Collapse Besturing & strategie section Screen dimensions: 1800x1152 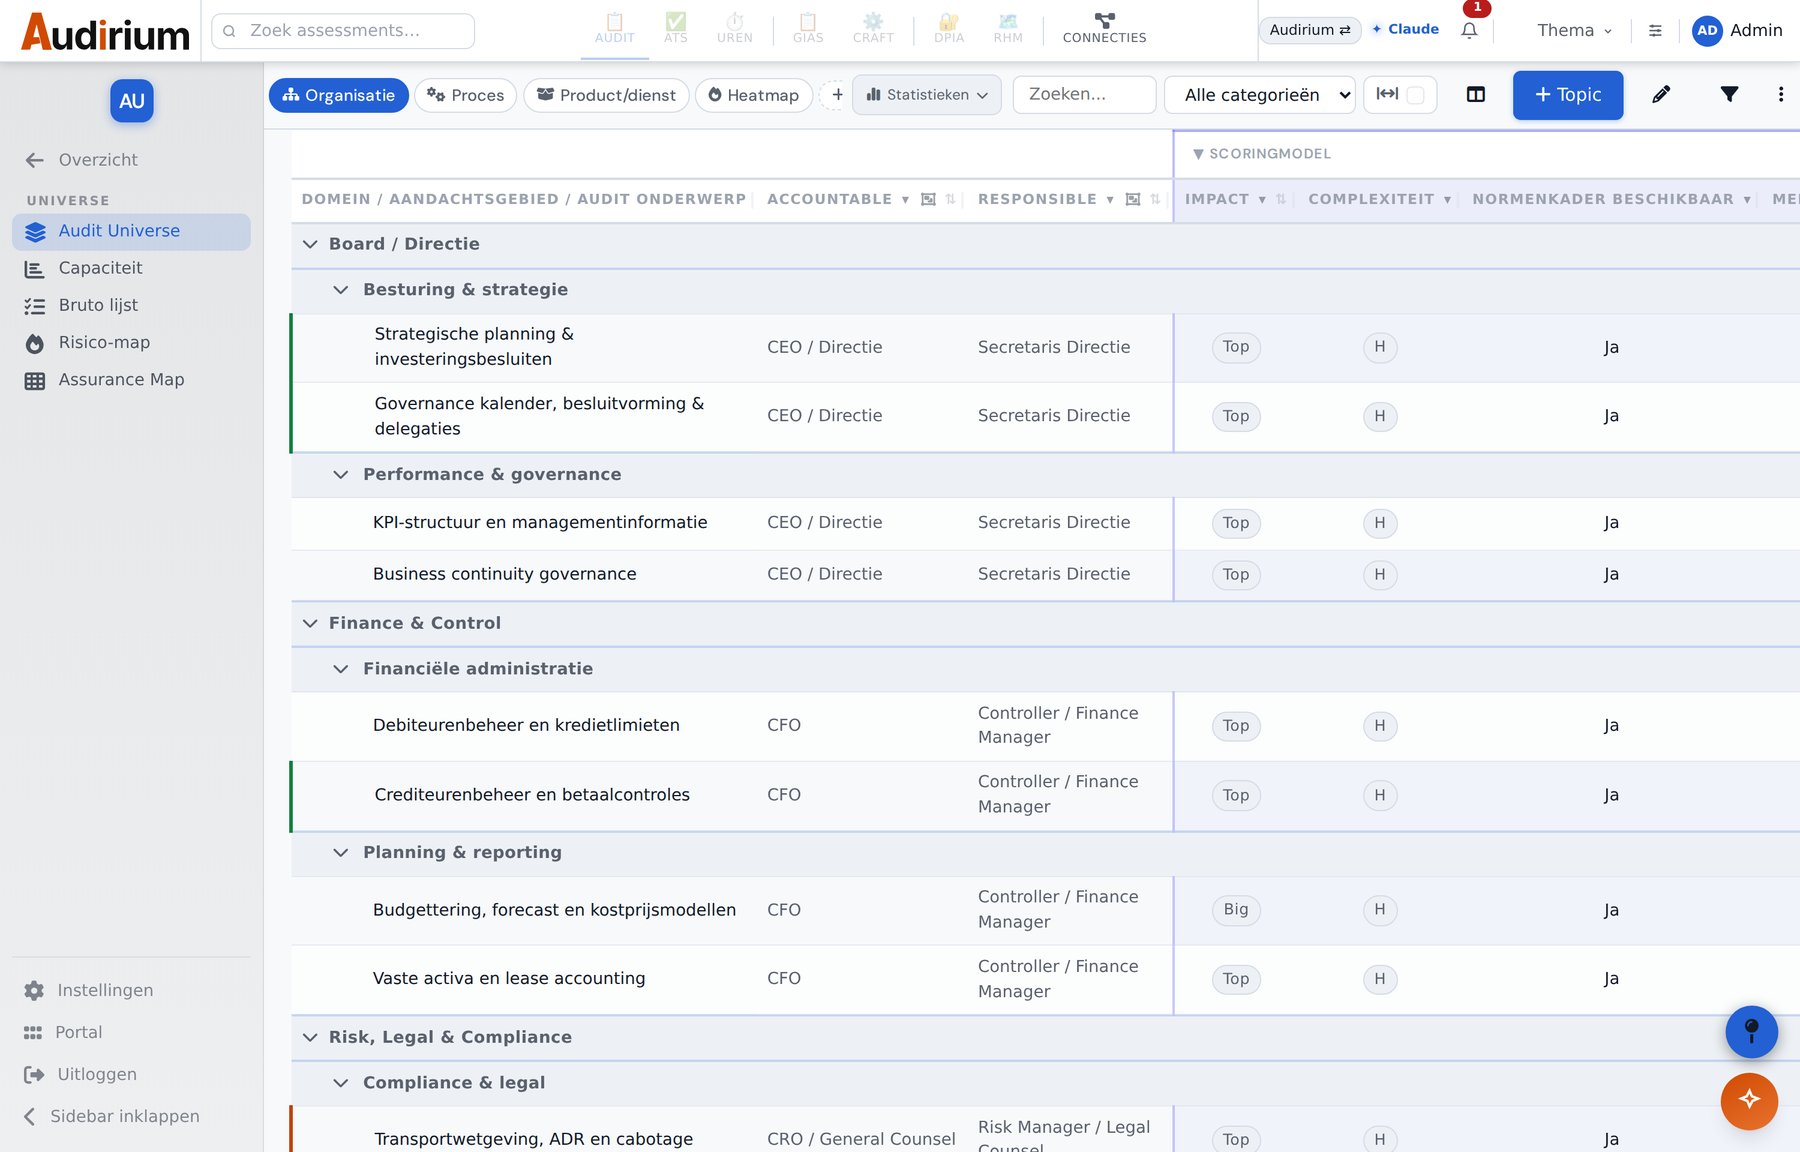341,290
